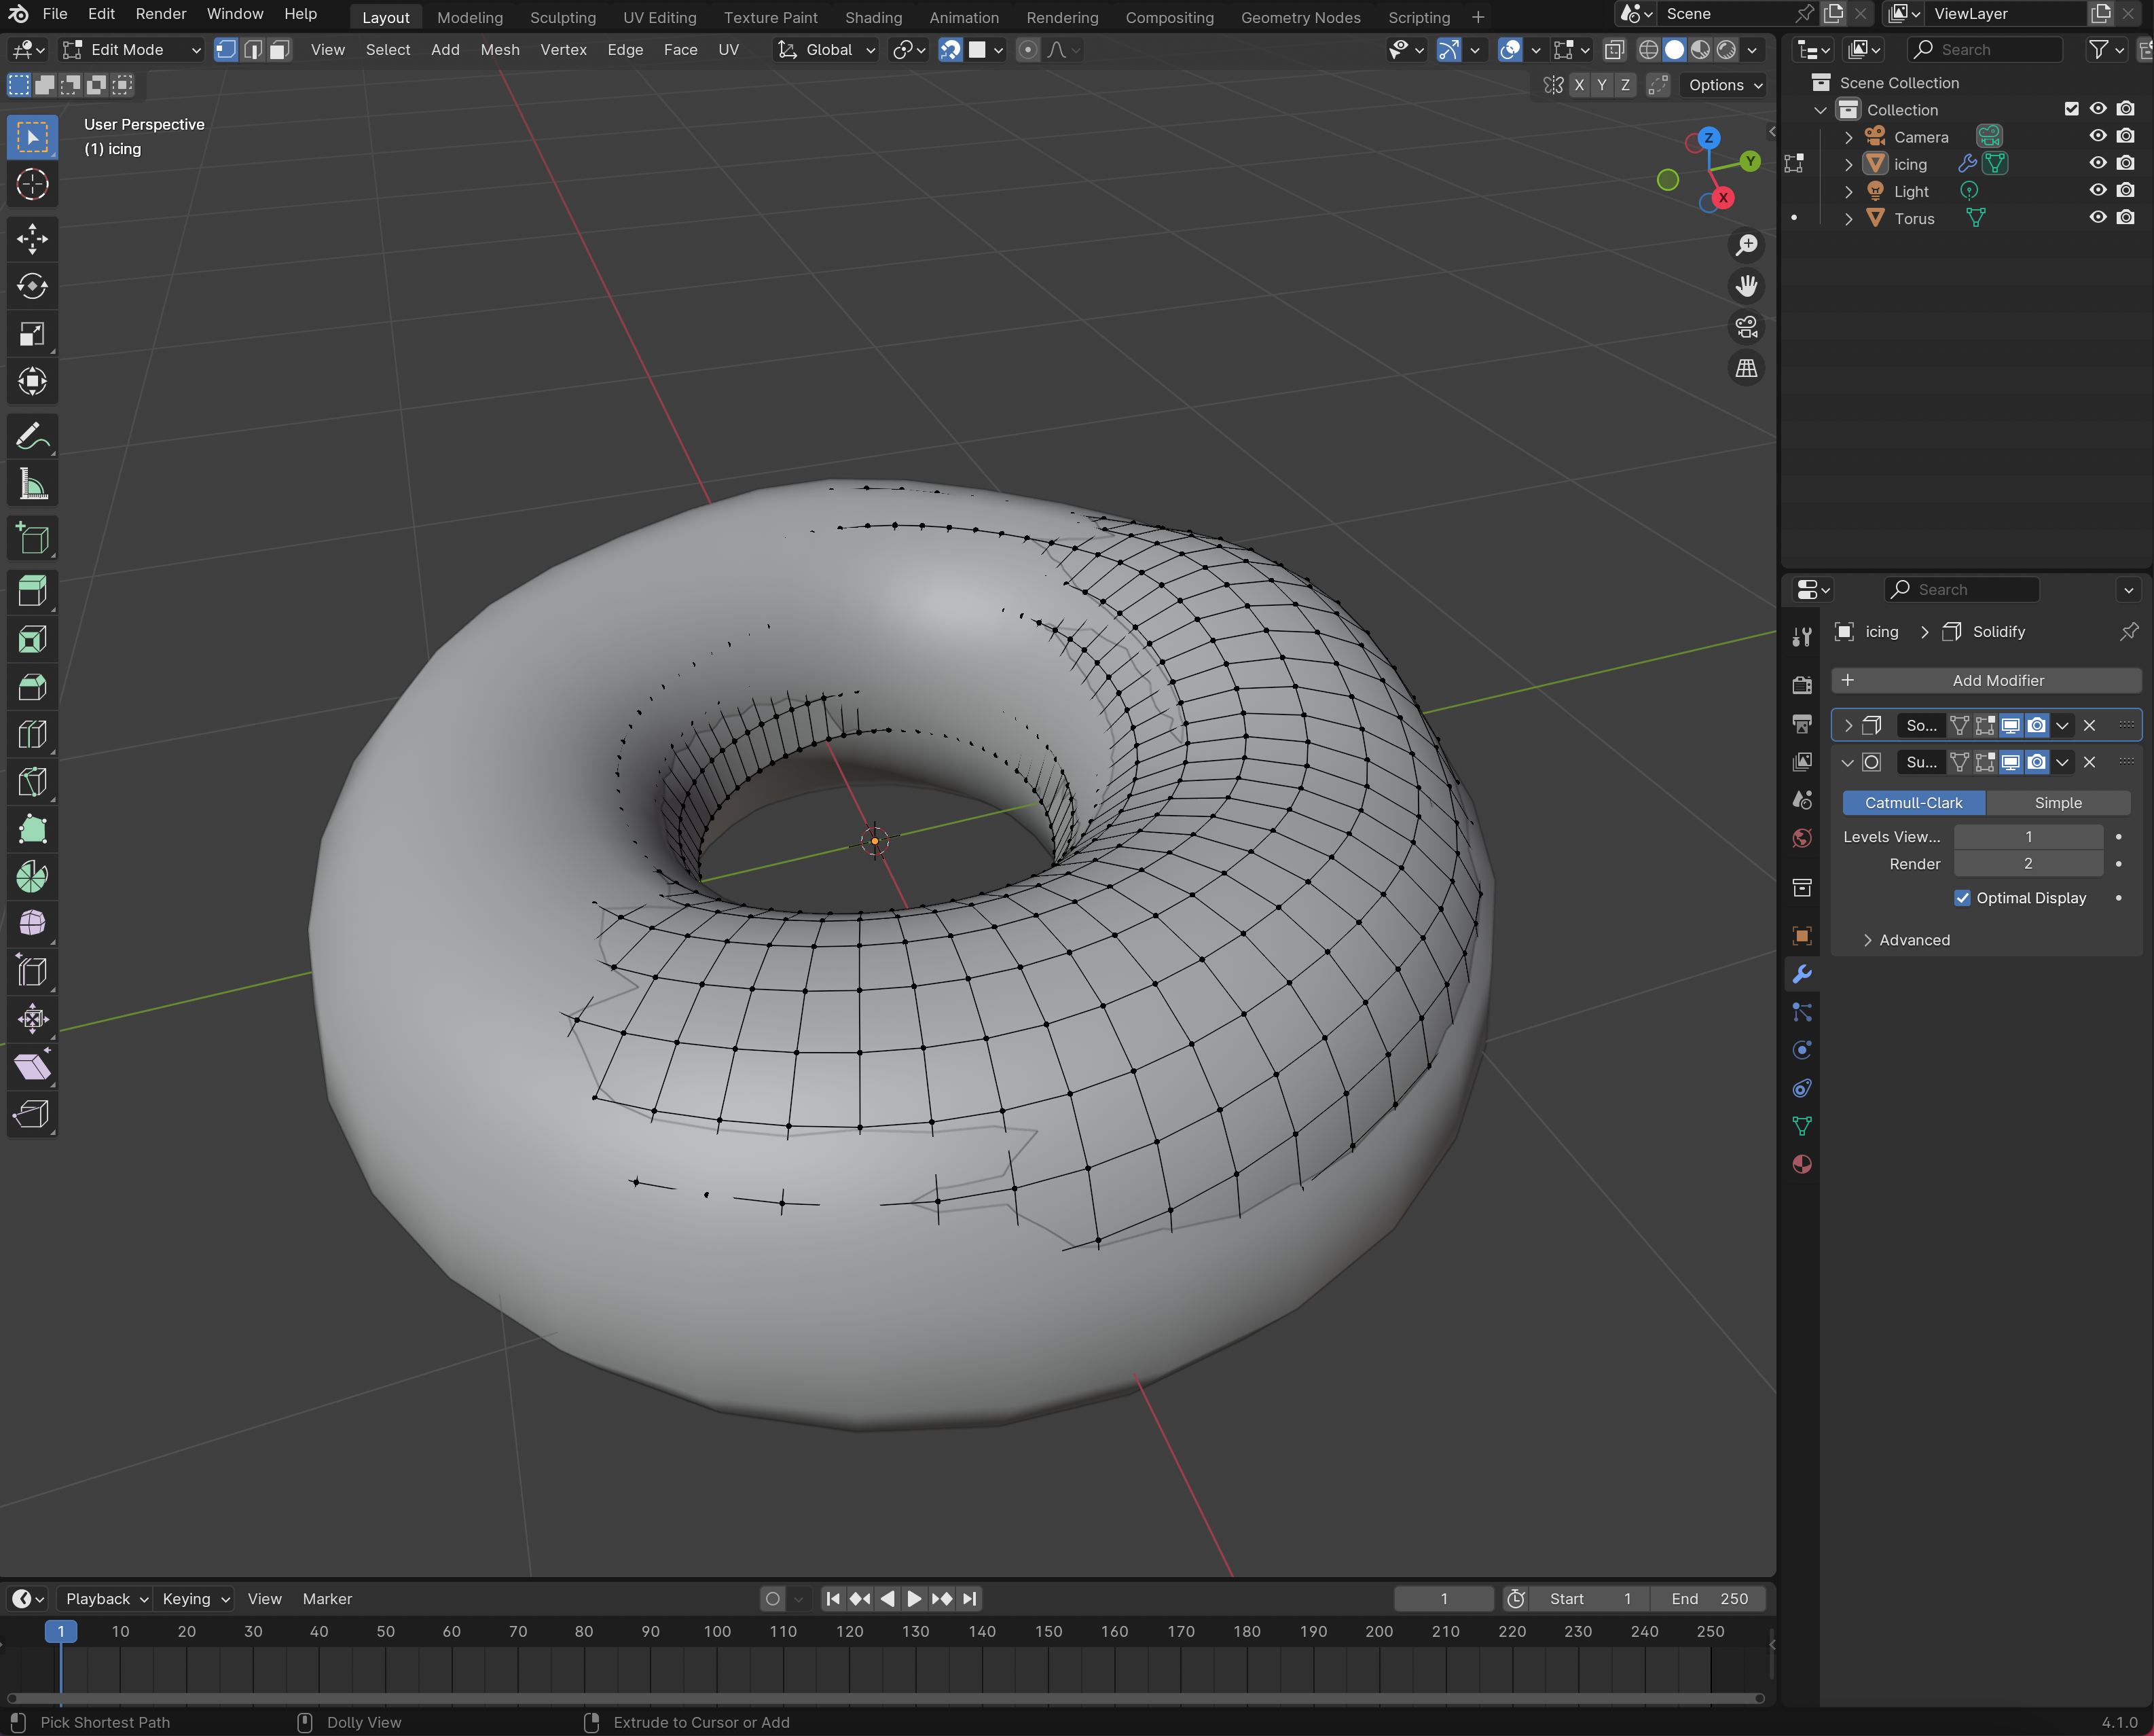Select the Simple subdivision type
The width and height of the screenshot is (2154, 1736).
coord(2058,803)
